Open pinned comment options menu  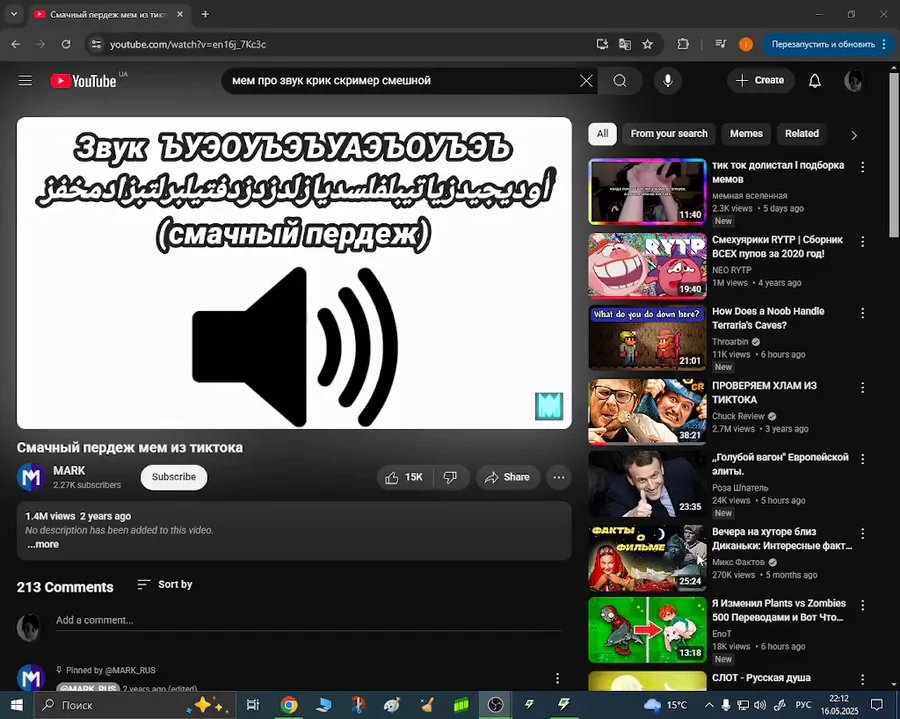[x=557, y=679]
